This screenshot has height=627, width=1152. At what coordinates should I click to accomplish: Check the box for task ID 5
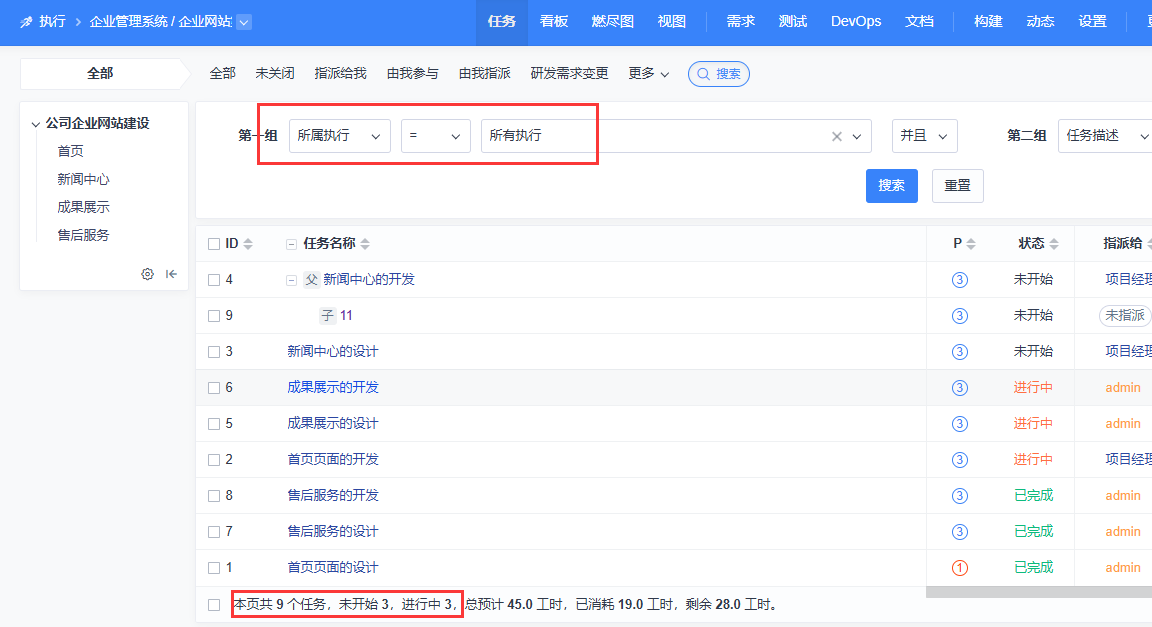[214, 424]
